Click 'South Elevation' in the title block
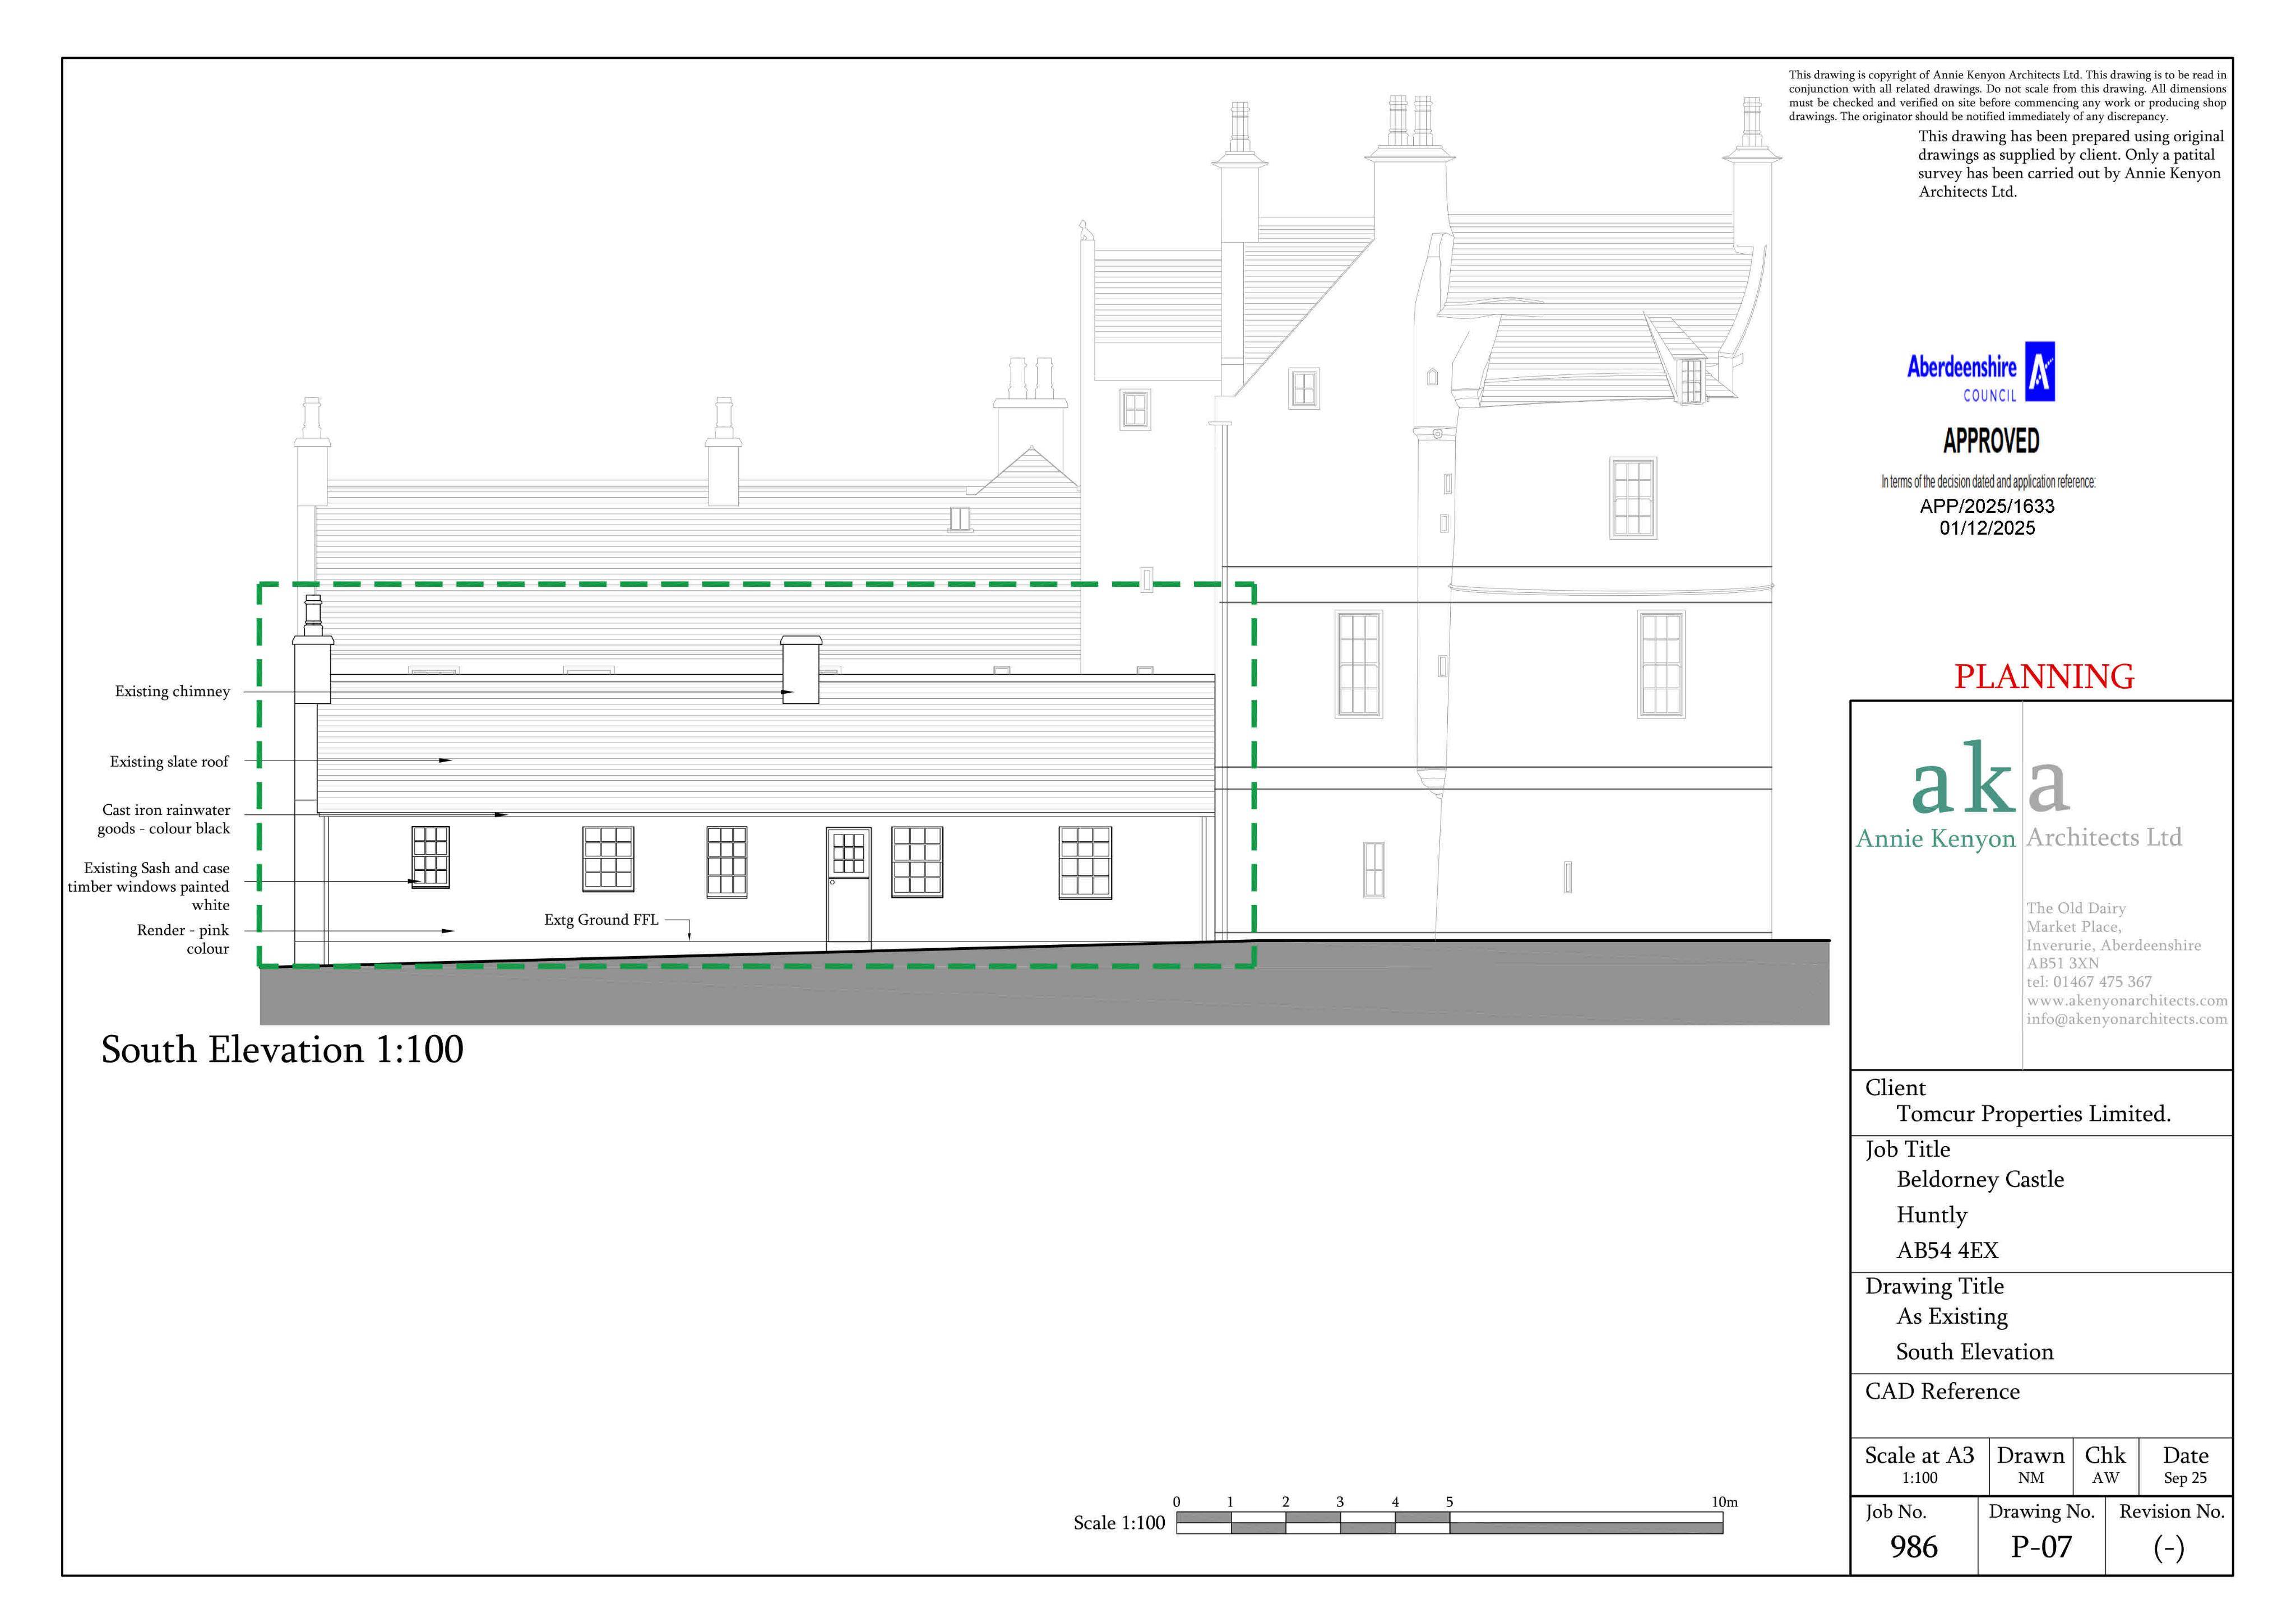This screenshot has height=1623, width=2296. click(1975, 1352)
